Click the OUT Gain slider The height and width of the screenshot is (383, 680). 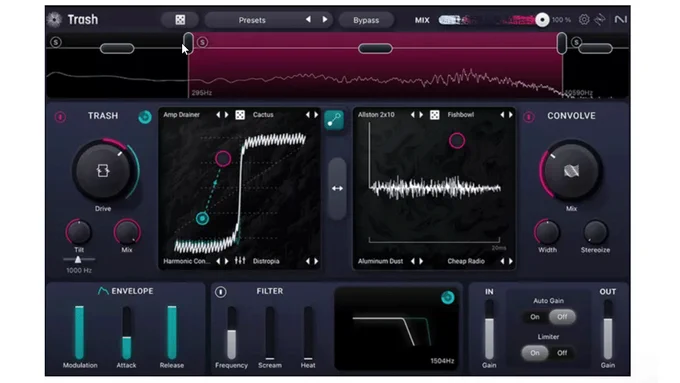coord(608,330)
